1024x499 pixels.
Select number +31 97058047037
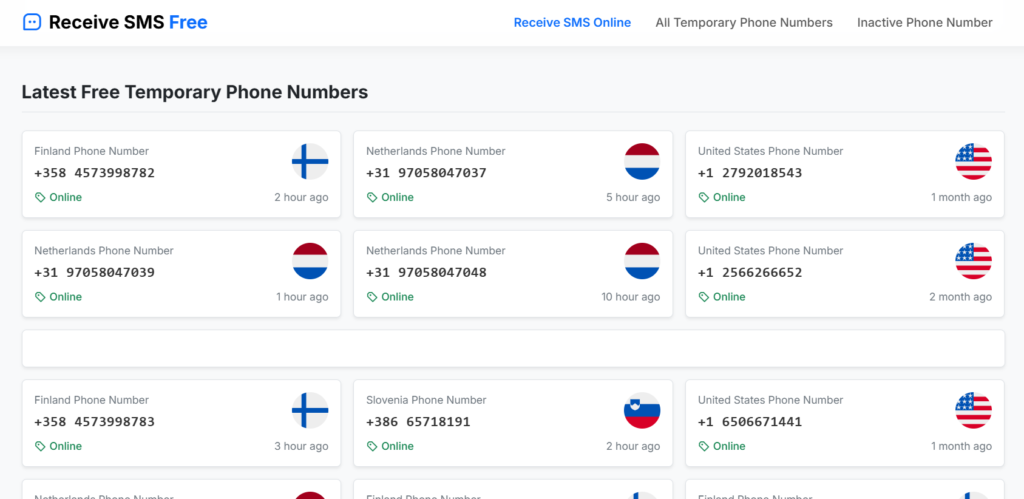[x=427, y=173]
